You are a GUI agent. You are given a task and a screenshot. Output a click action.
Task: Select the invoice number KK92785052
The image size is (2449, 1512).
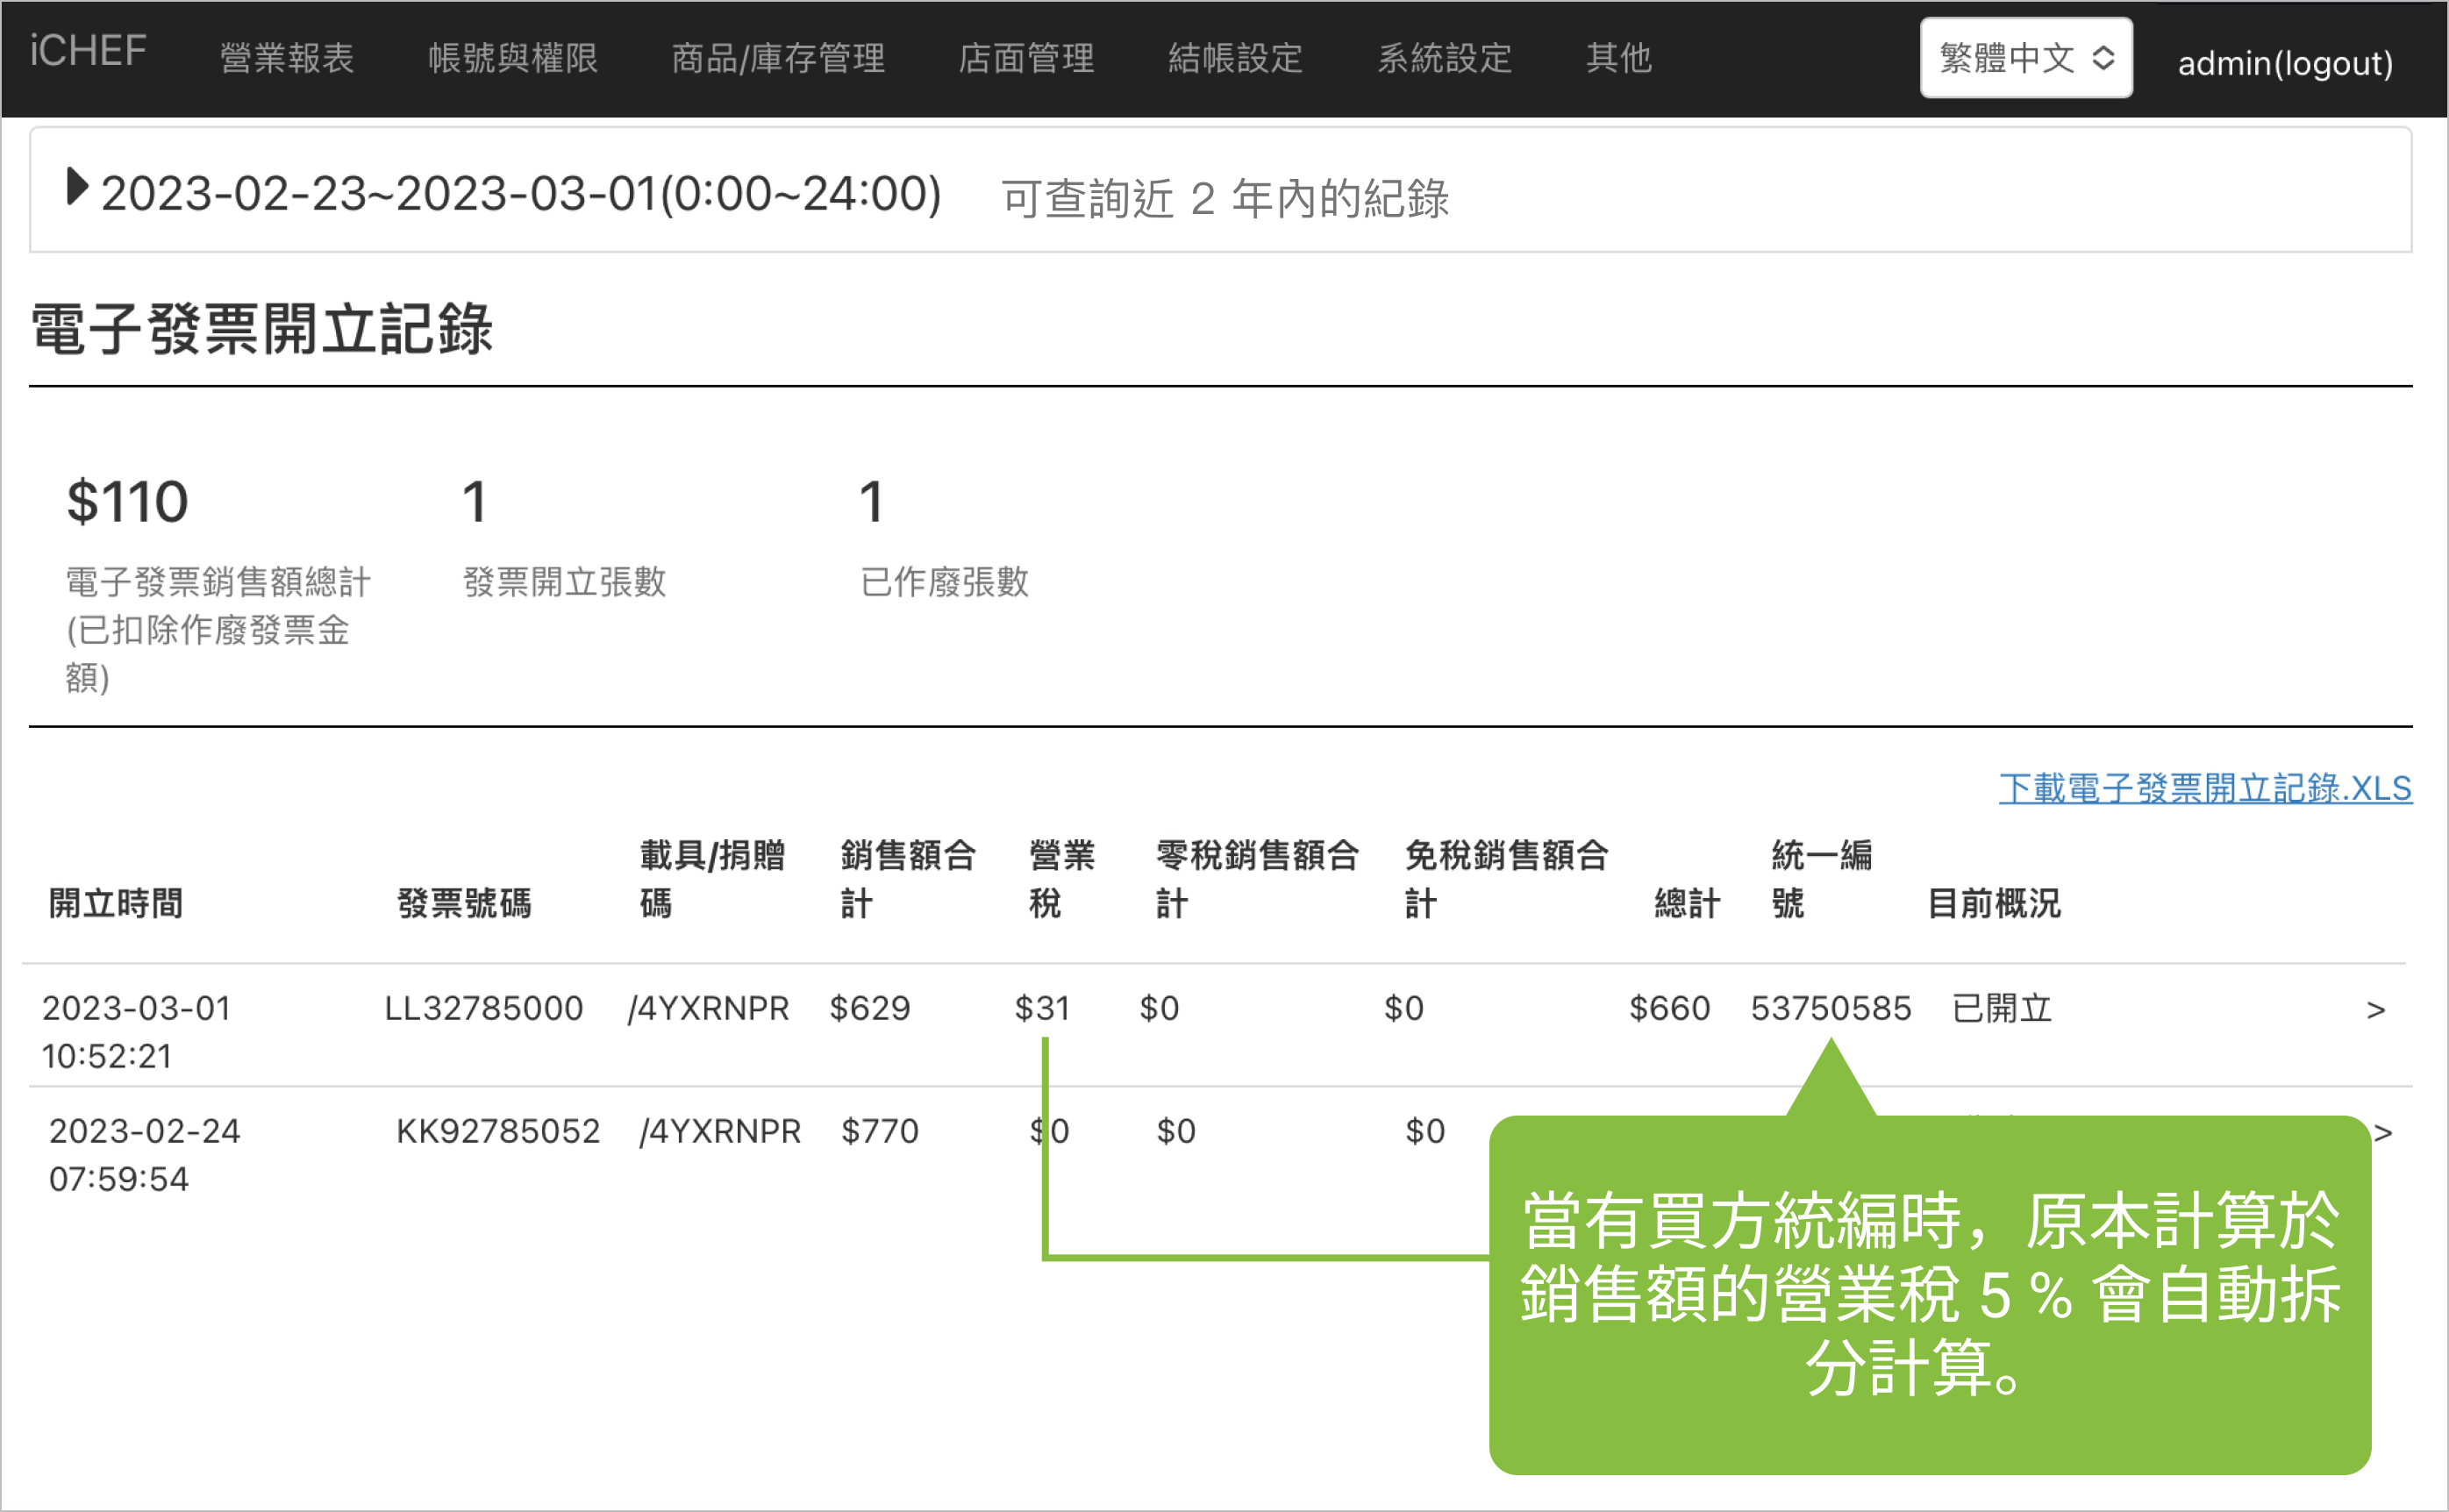point(498,1131)
